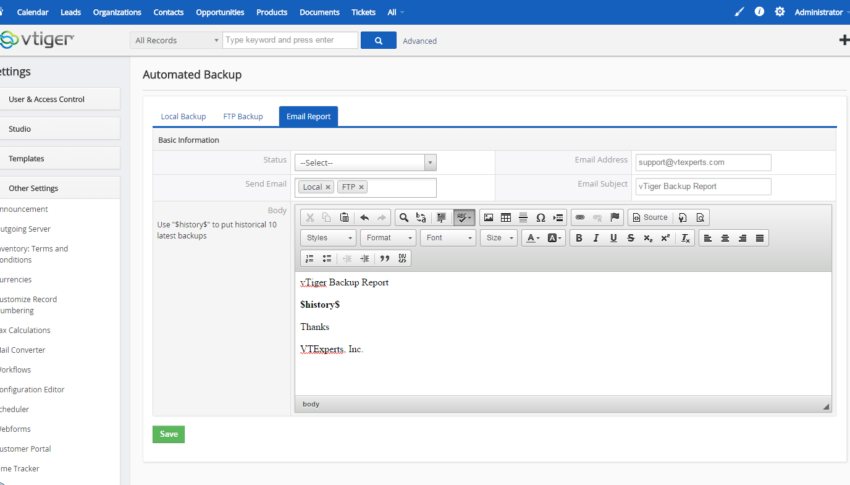Click the blue search button
850x485 pixels.
tap(378, 40)
